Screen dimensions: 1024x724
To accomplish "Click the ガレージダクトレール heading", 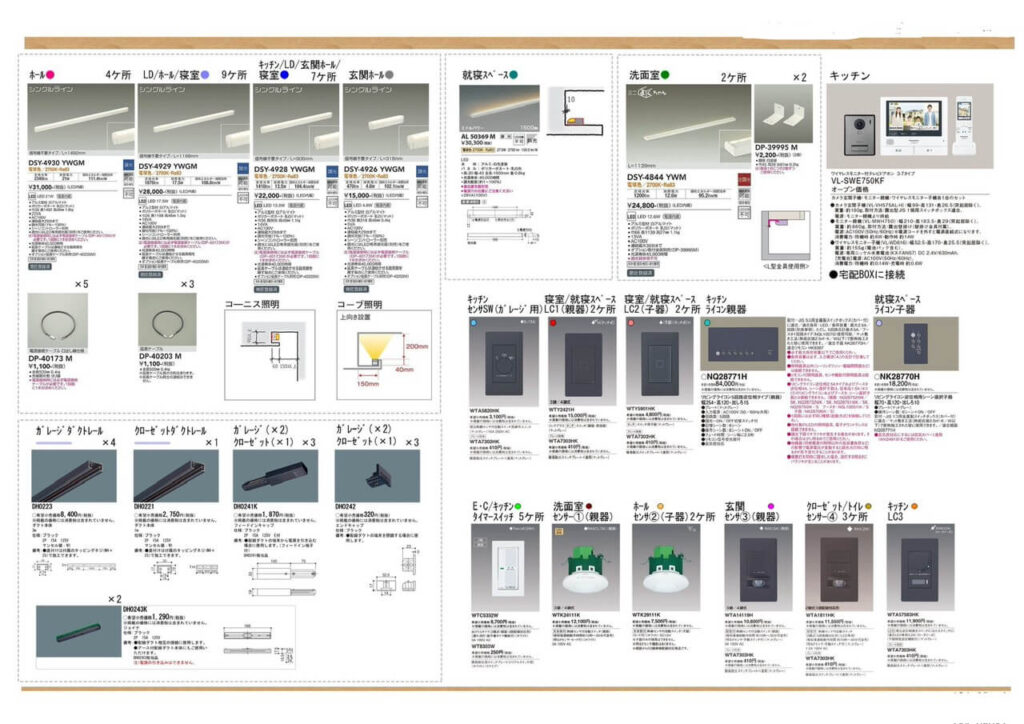I will point(69,431).
